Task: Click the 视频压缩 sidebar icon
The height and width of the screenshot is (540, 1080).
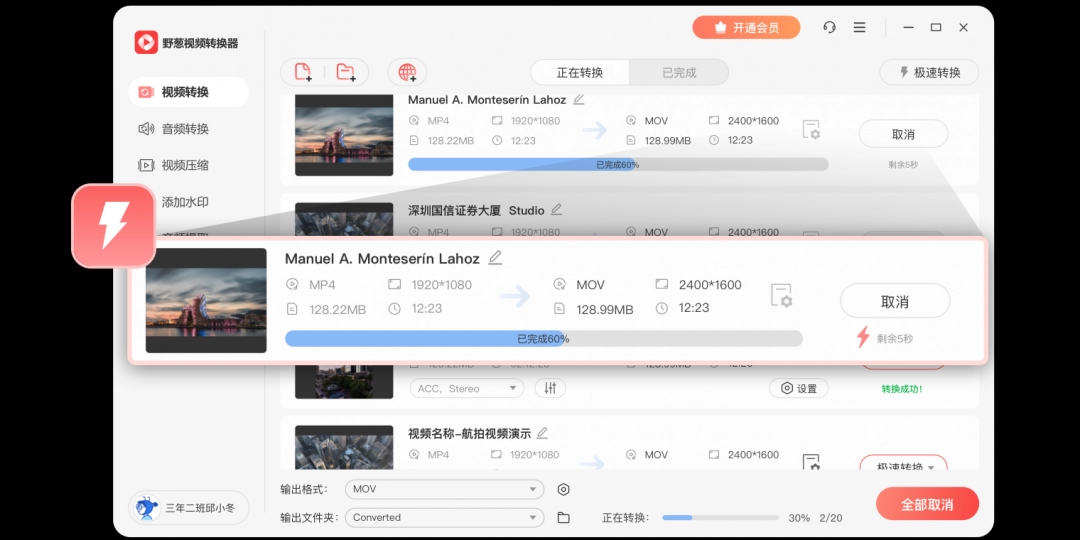Action: [146, 165]
